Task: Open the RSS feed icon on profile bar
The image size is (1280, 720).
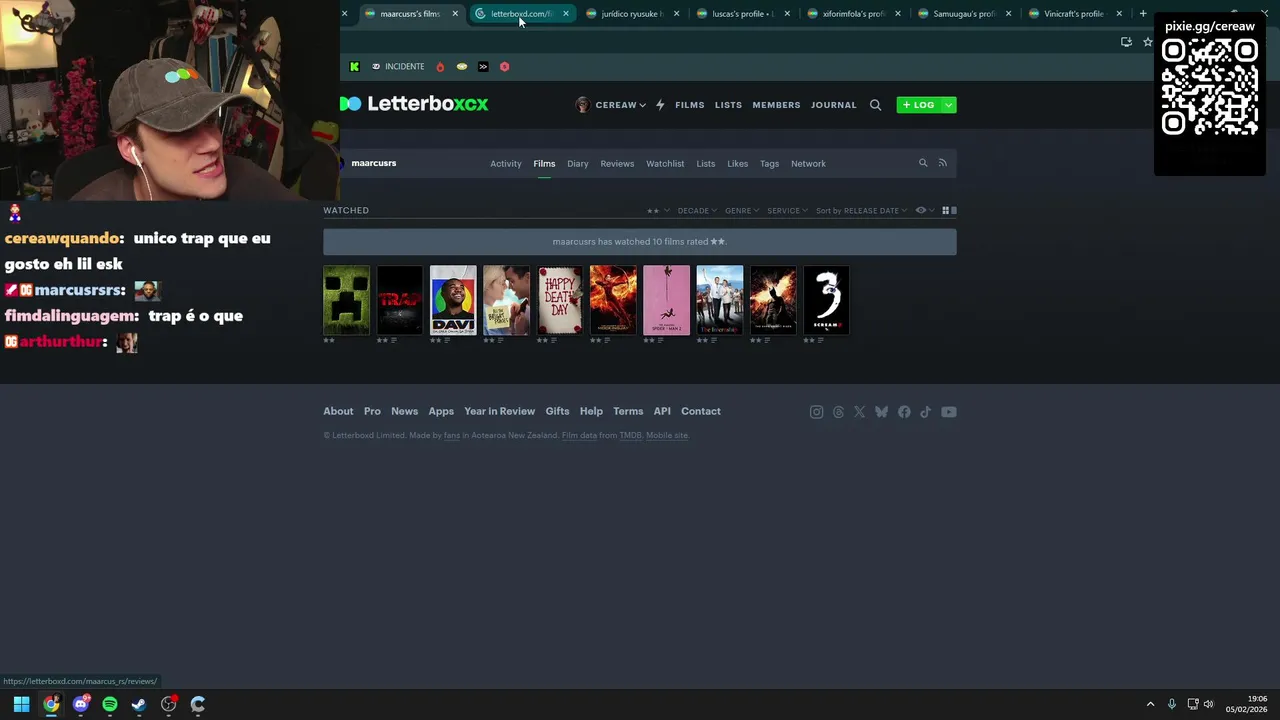Action: click(x=942, y=163)
